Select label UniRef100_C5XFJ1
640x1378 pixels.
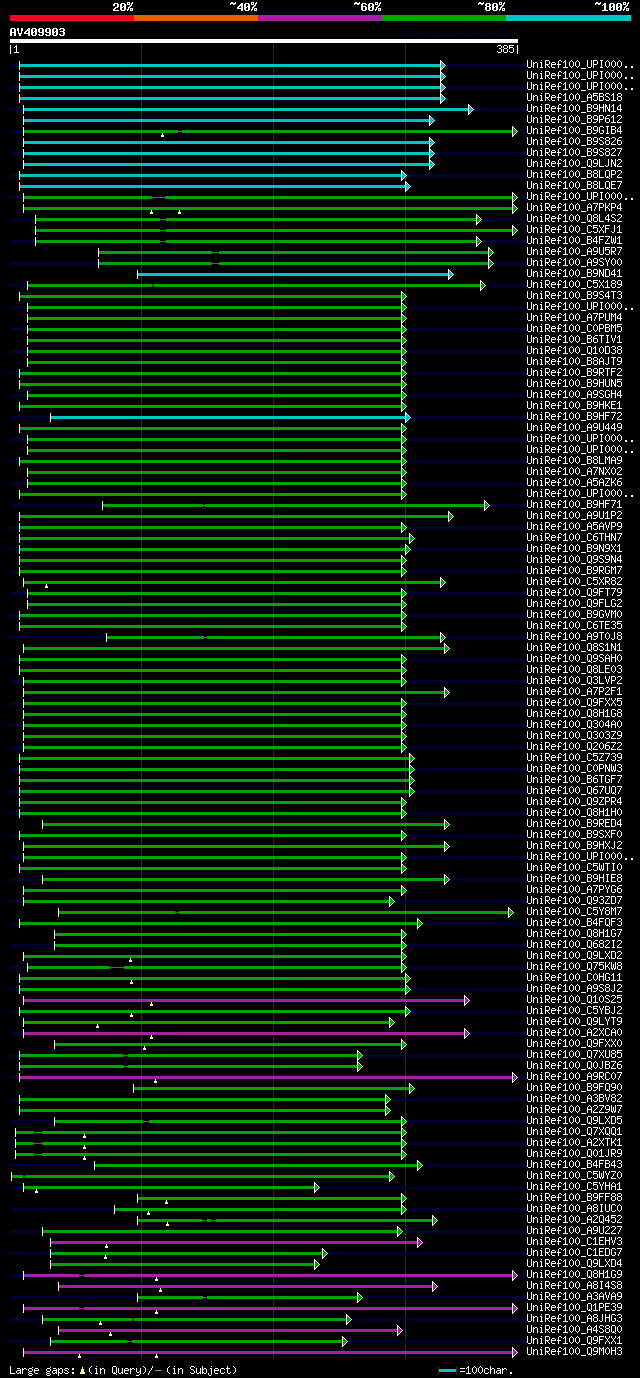[576, 230]
